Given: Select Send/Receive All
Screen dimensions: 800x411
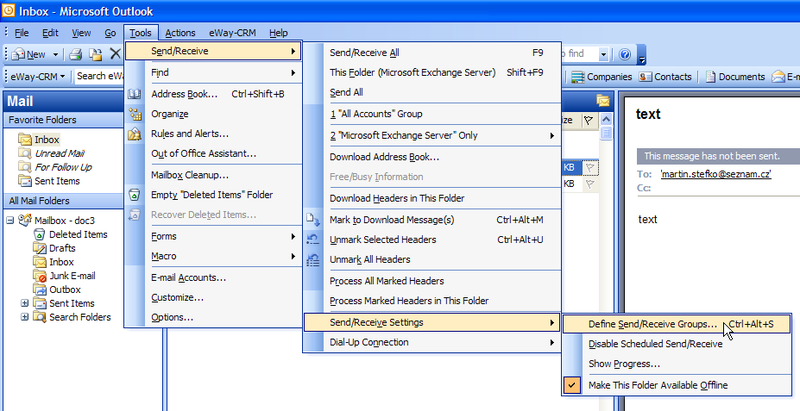Looking at the screenshot, I should [x=433, y=53].
